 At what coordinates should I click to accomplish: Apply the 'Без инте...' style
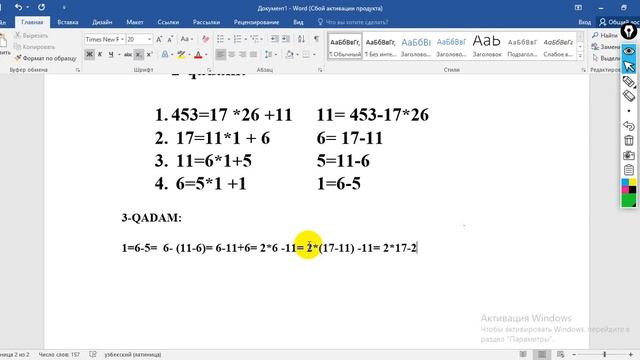pos(380,47)
